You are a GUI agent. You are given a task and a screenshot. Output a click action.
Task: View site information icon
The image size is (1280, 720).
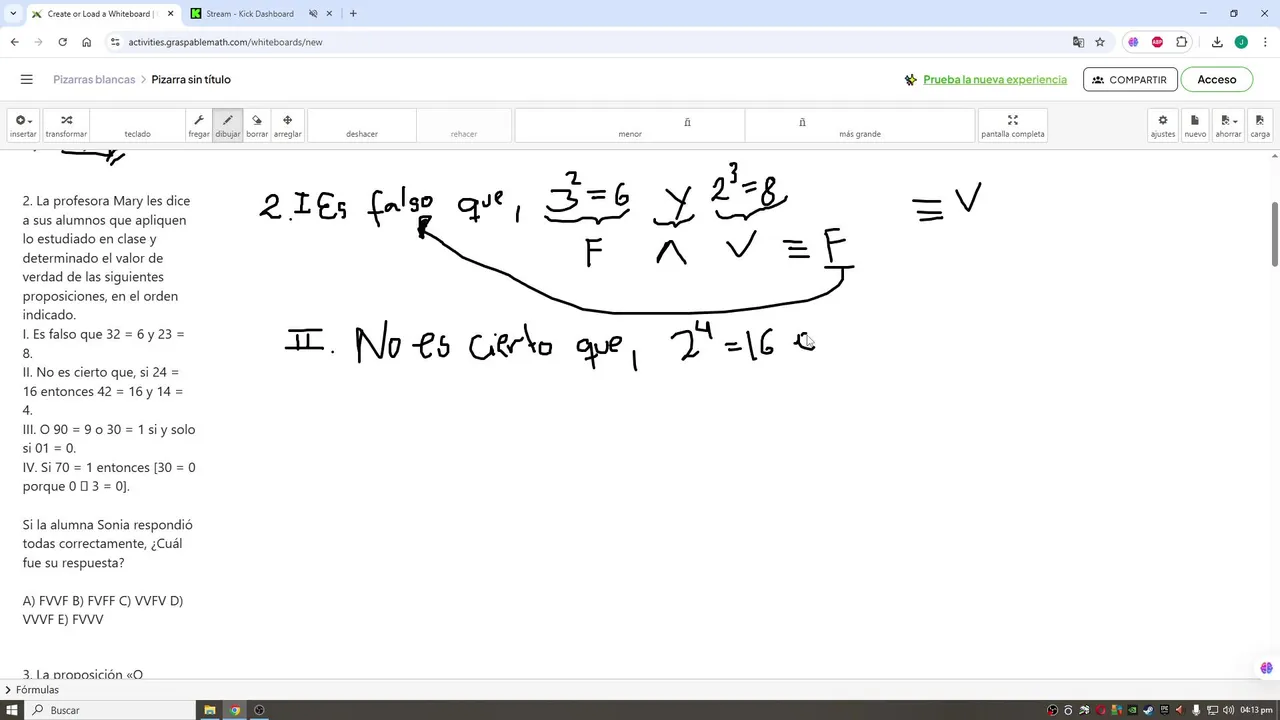tap(115, 42)
